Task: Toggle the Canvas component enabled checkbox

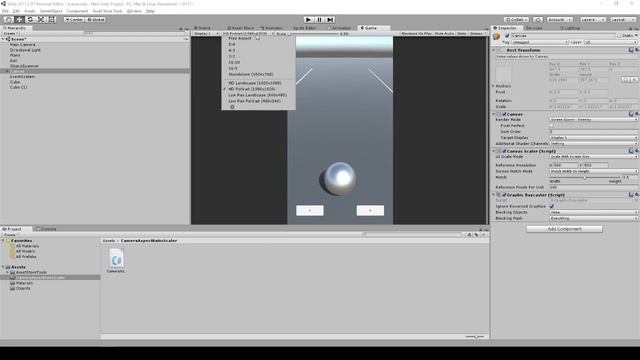Action: tap(504, 114)
